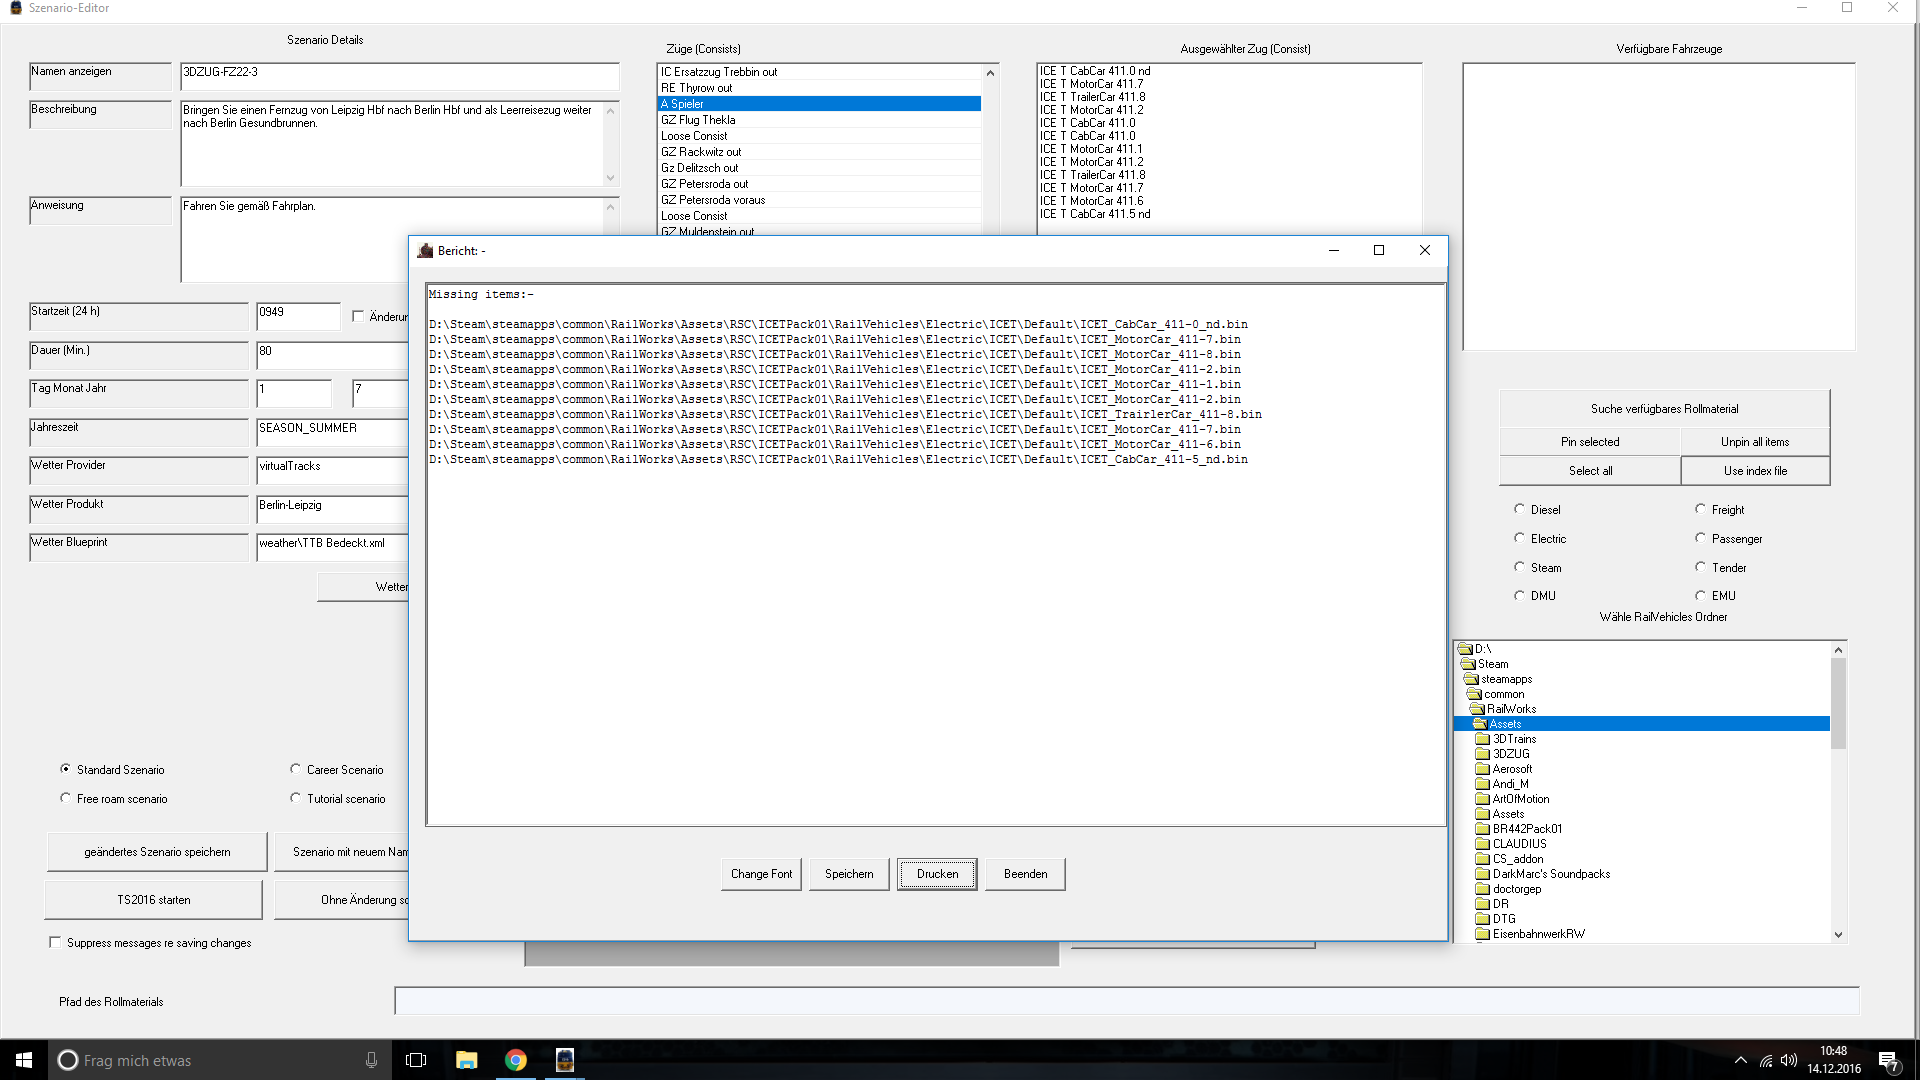Click the Drucken button
Viewport: 1920px width, 1080px height.
point(937,874)
